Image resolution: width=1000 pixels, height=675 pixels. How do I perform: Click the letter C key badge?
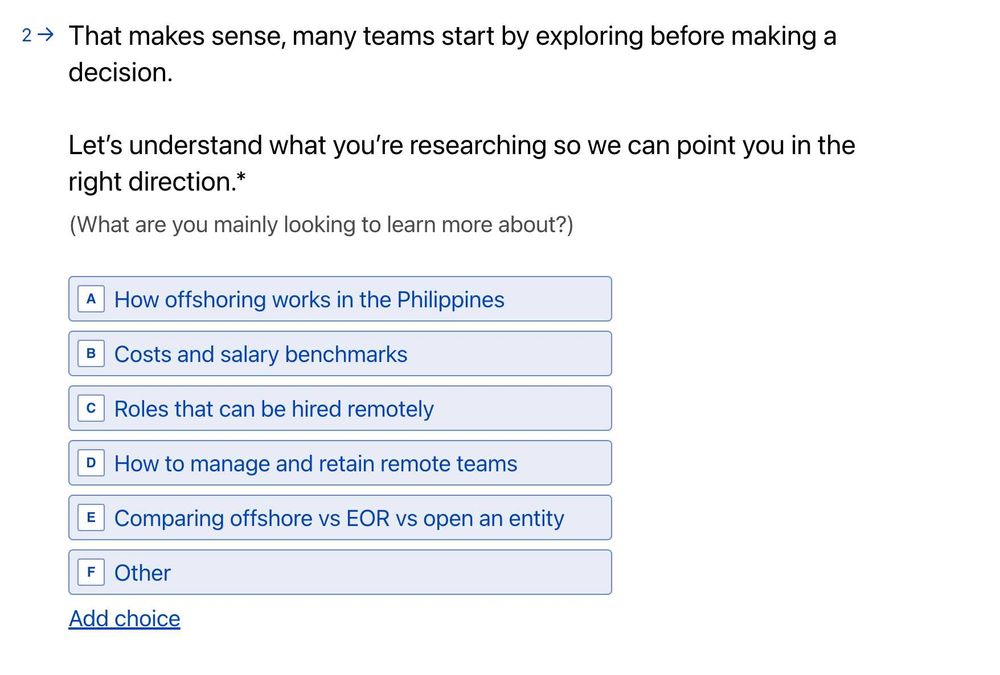coord(91,409)
